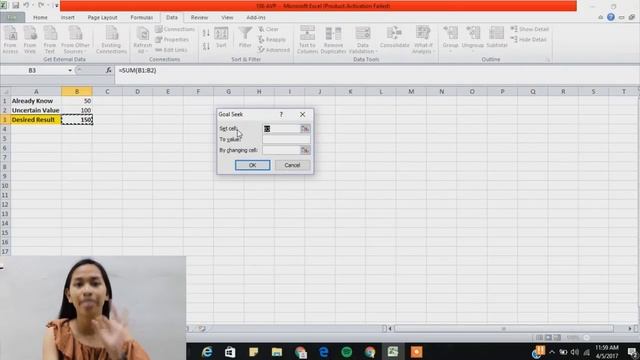Select cell B1 with value 50
640x360 pixels.
[x=77, y=101]
